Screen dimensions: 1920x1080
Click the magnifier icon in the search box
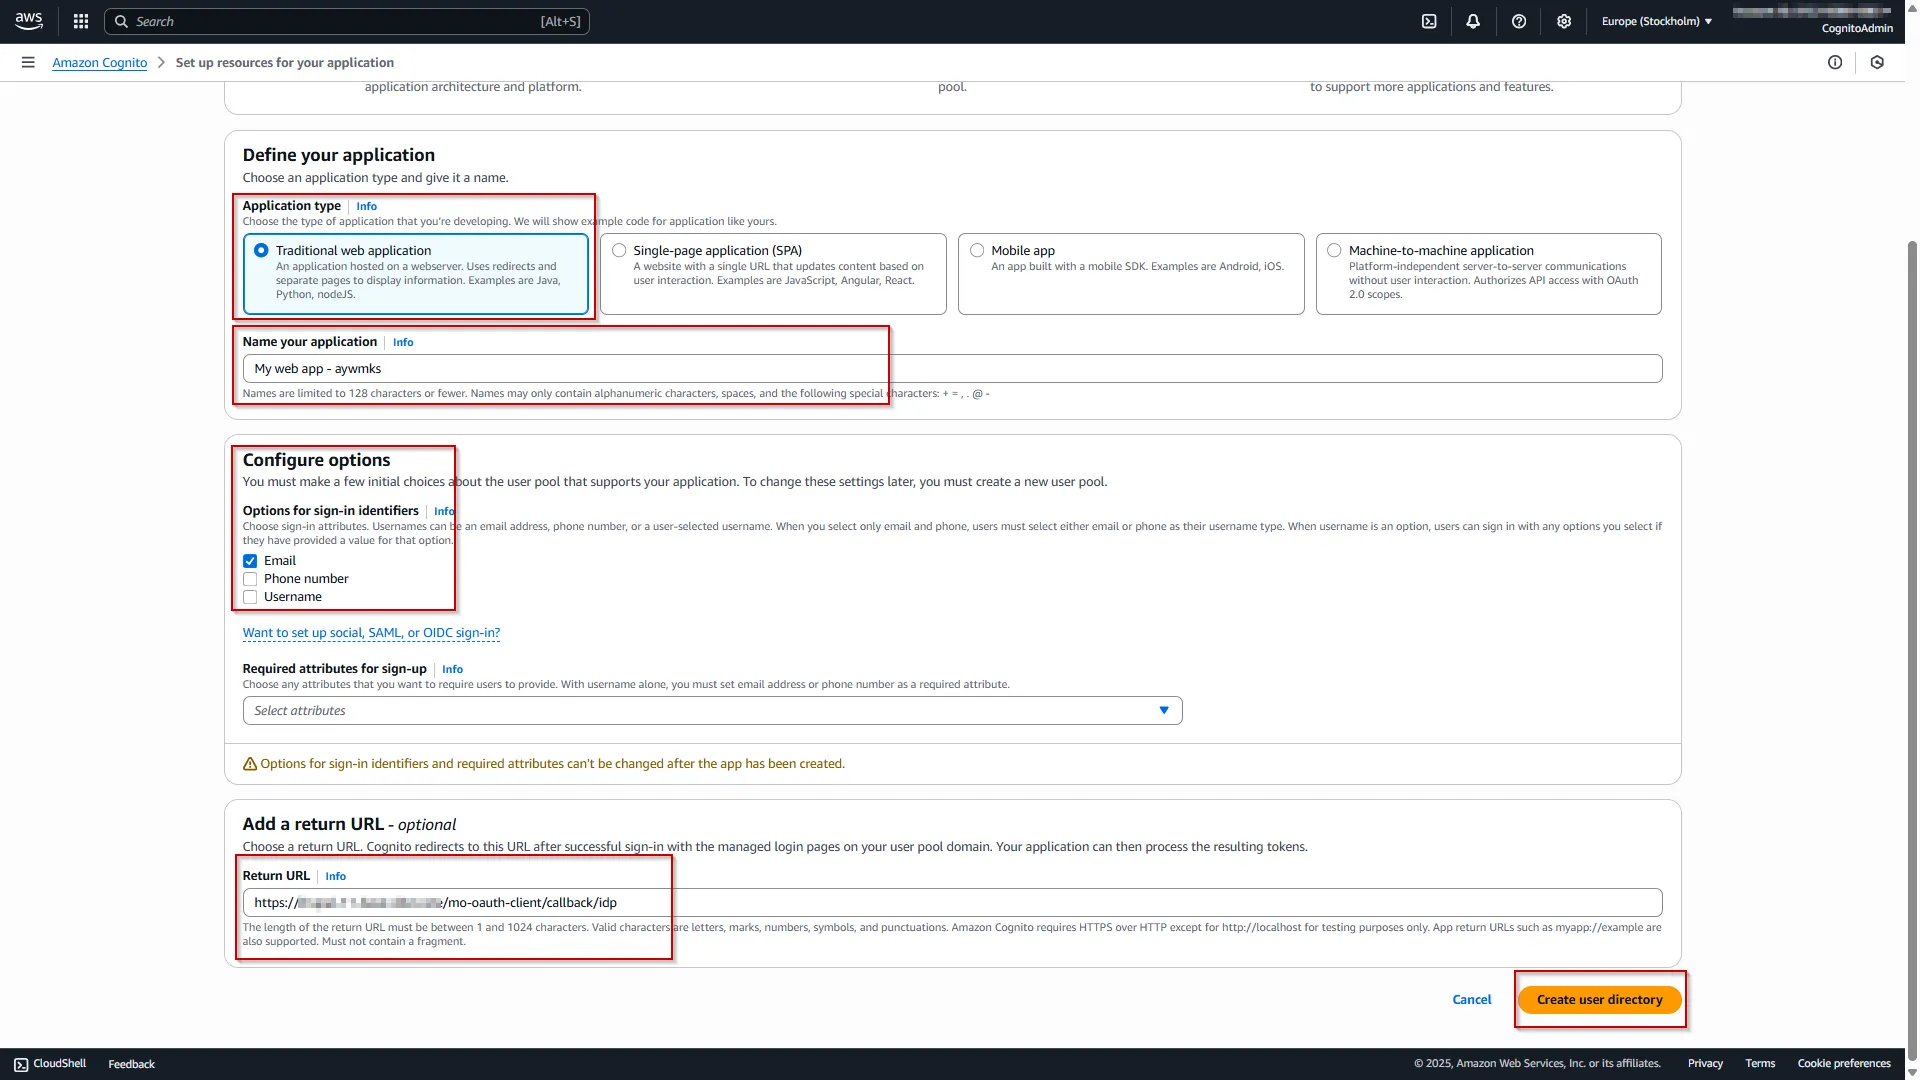[x=121, y=21]
